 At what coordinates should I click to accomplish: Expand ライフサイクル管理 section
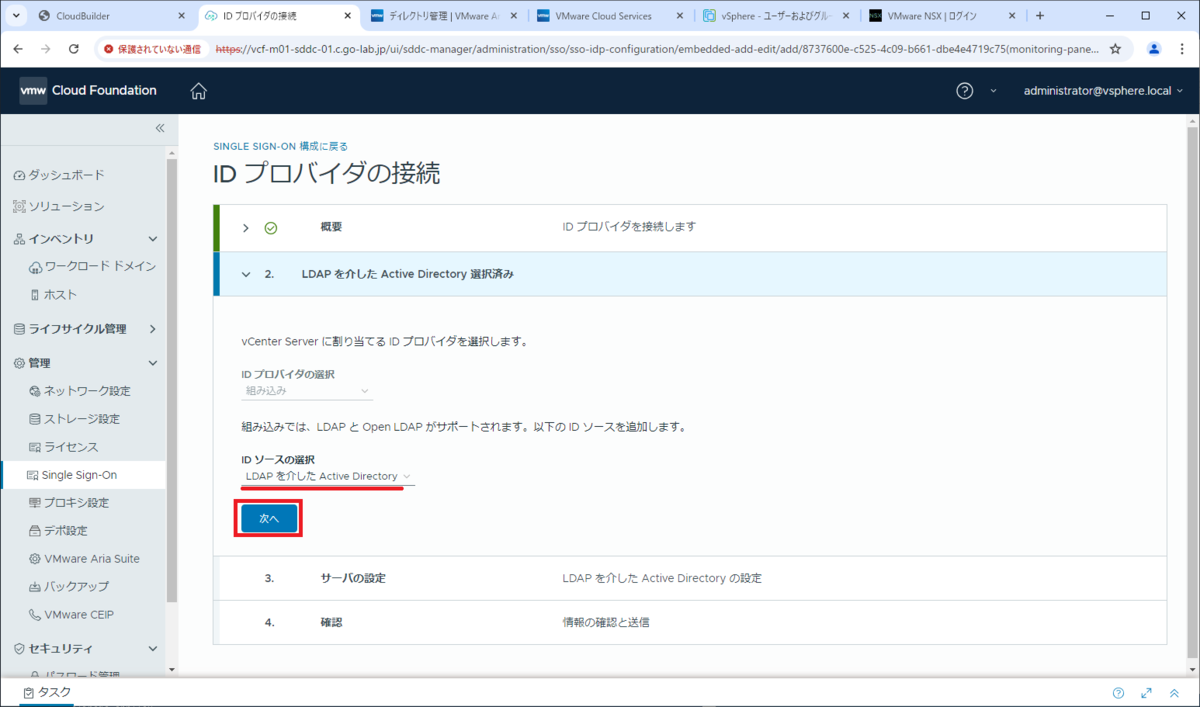(153, 329)
